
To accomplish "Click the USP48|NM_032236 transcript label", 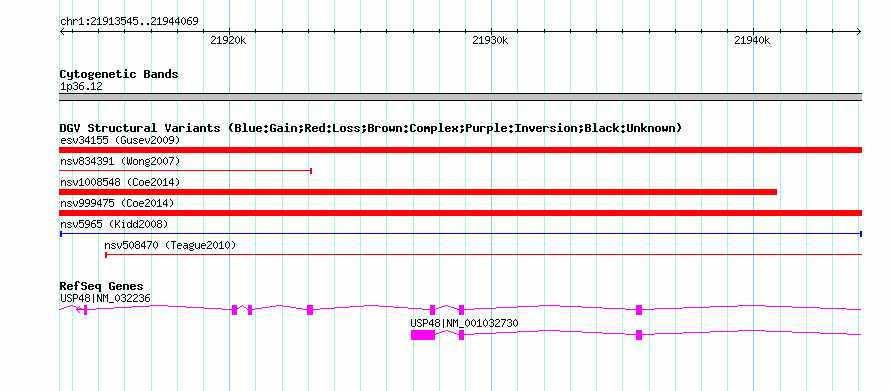I will pyautogui.click(x=106, y=298).
